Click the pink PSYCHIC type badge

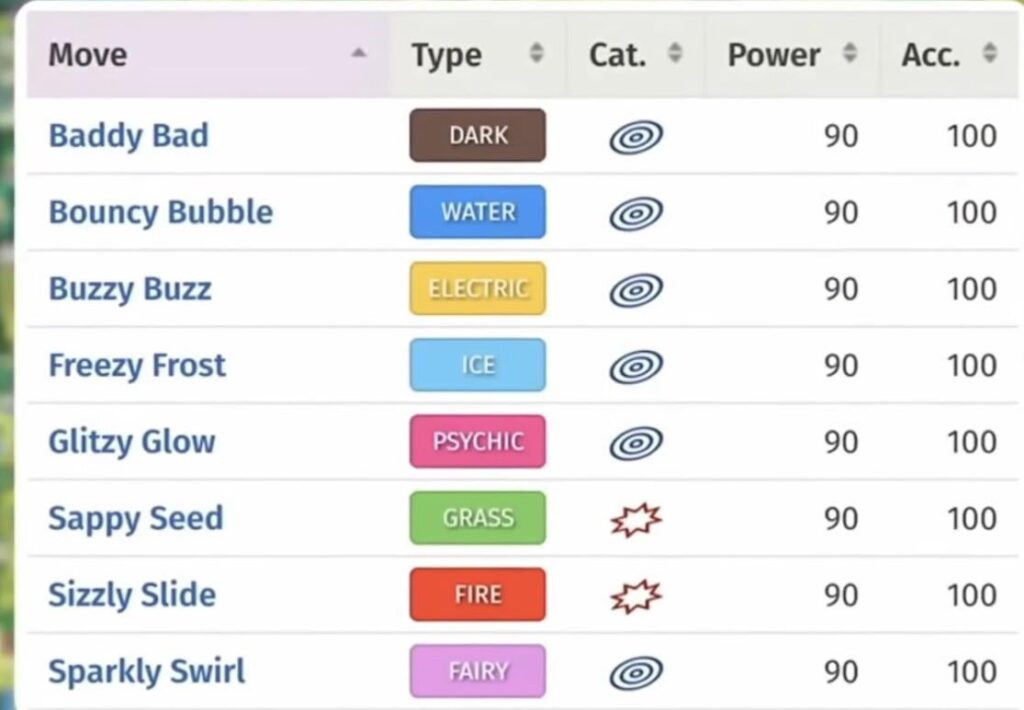tap(477, 442)
